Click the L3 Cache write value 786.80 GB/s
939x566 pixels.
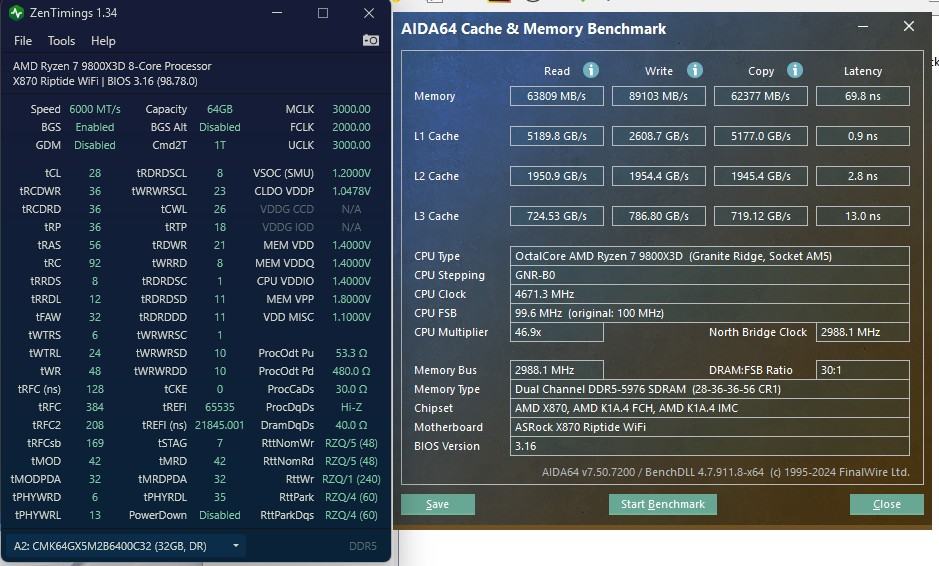coord(658,216)
